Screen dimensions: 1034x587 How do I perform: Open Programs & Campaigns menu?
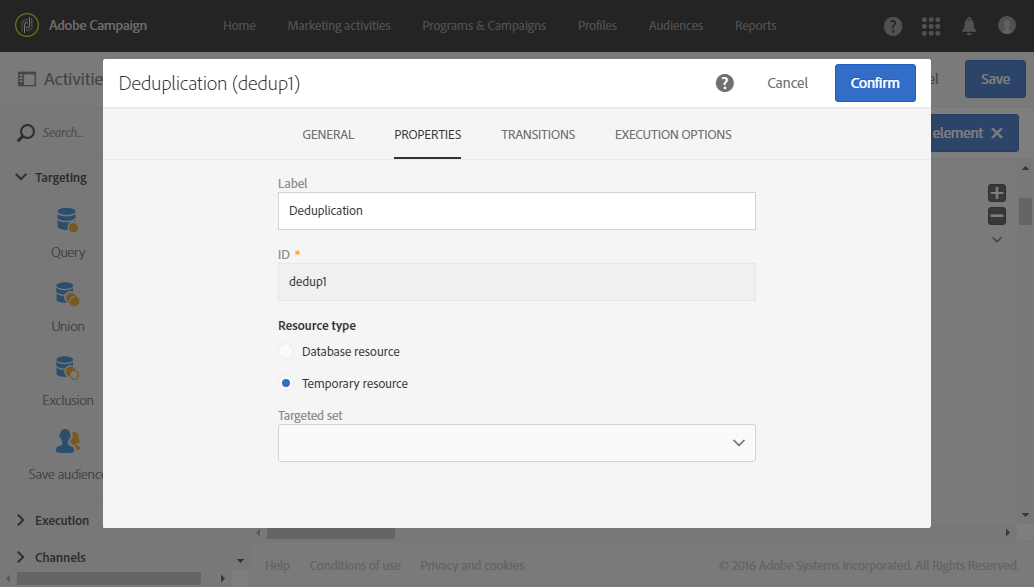[x=484, y=26]
